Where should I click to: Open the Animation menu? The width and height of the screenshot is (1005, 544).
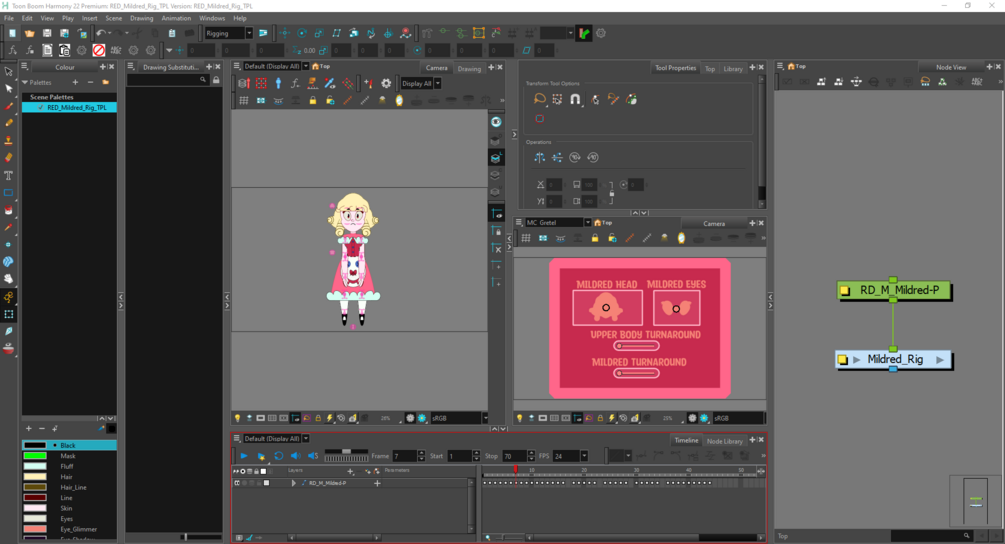[x=176, y=18]
